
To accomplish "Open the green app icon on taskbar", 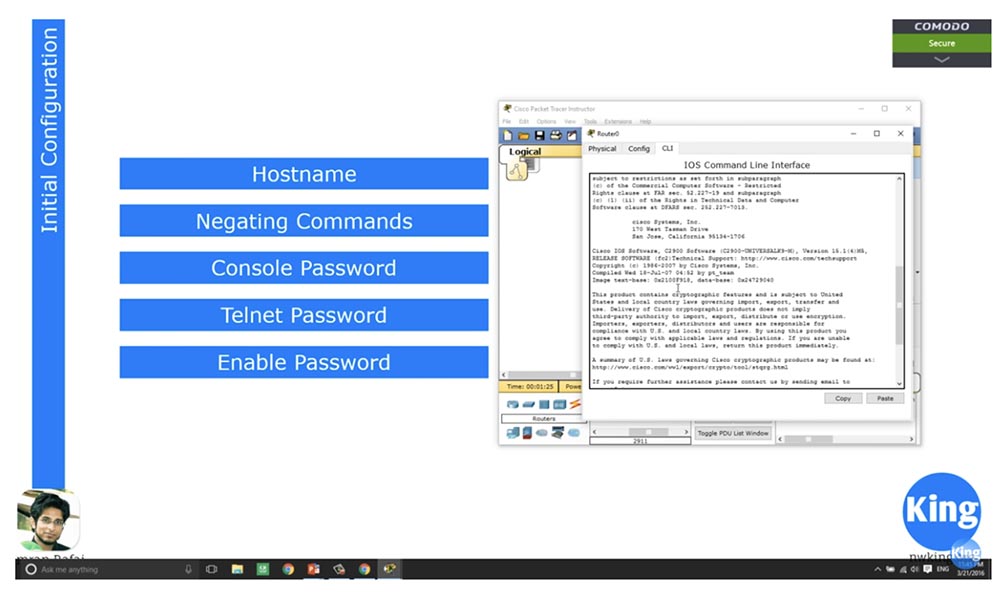I will coord(263,569).
